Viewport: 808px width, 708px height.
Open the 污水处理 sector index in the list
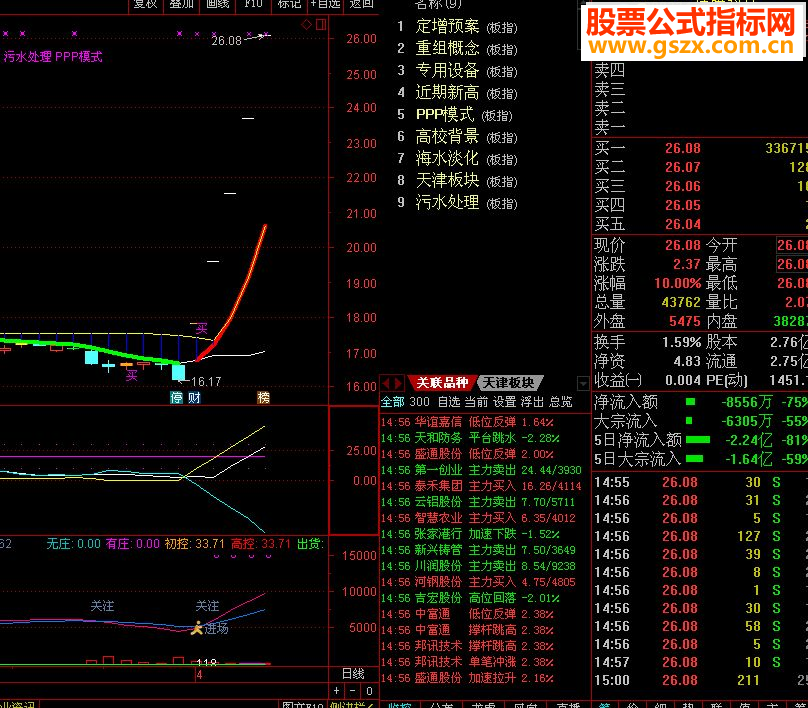pos(466,203)
